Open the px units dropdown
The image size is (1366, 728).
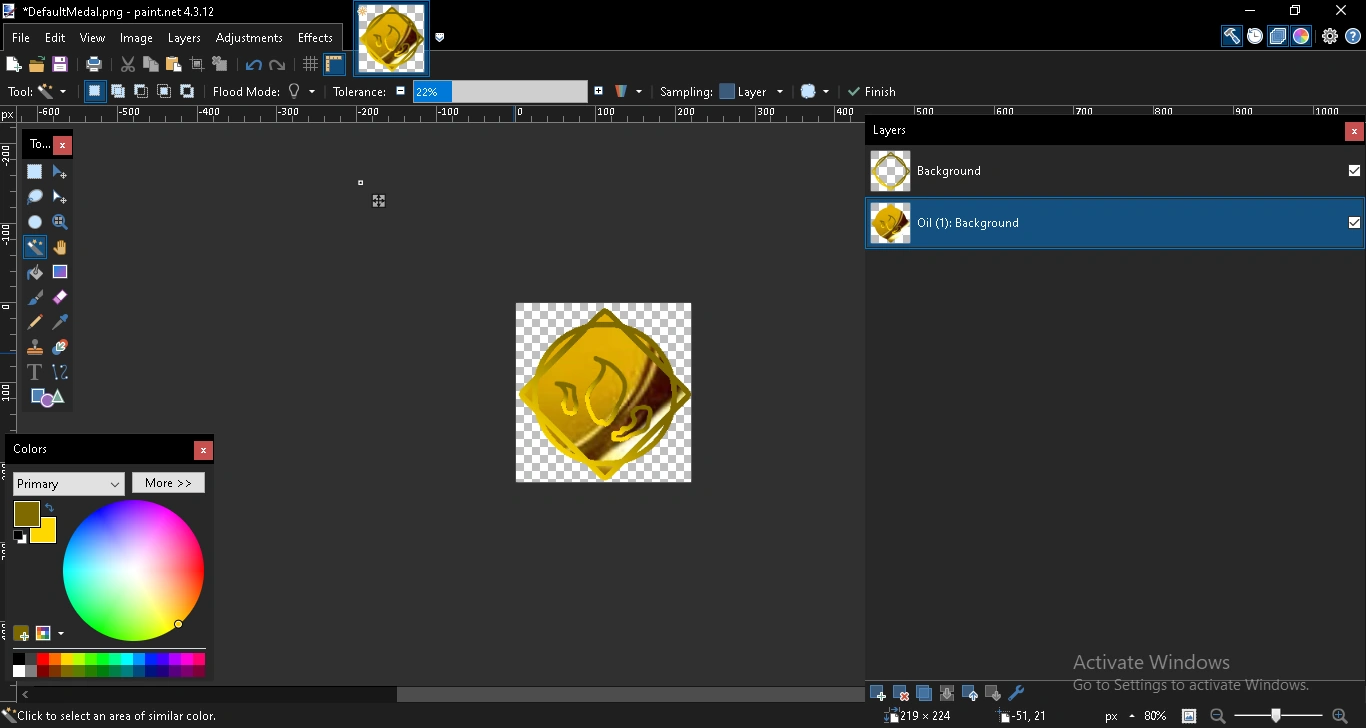(1120, 717)
